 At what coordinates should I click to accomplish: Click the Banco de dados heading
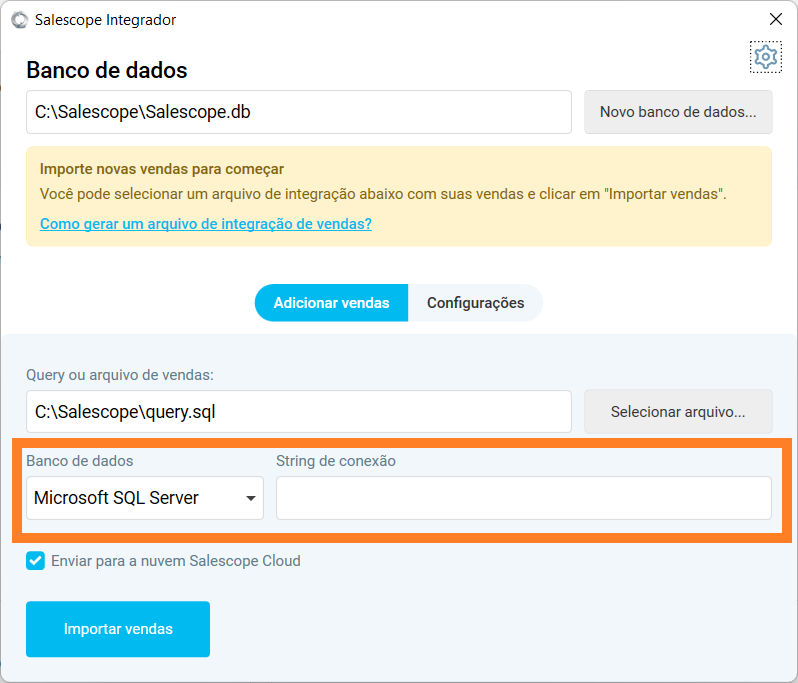pyautogui.click(x=107, y=70)
